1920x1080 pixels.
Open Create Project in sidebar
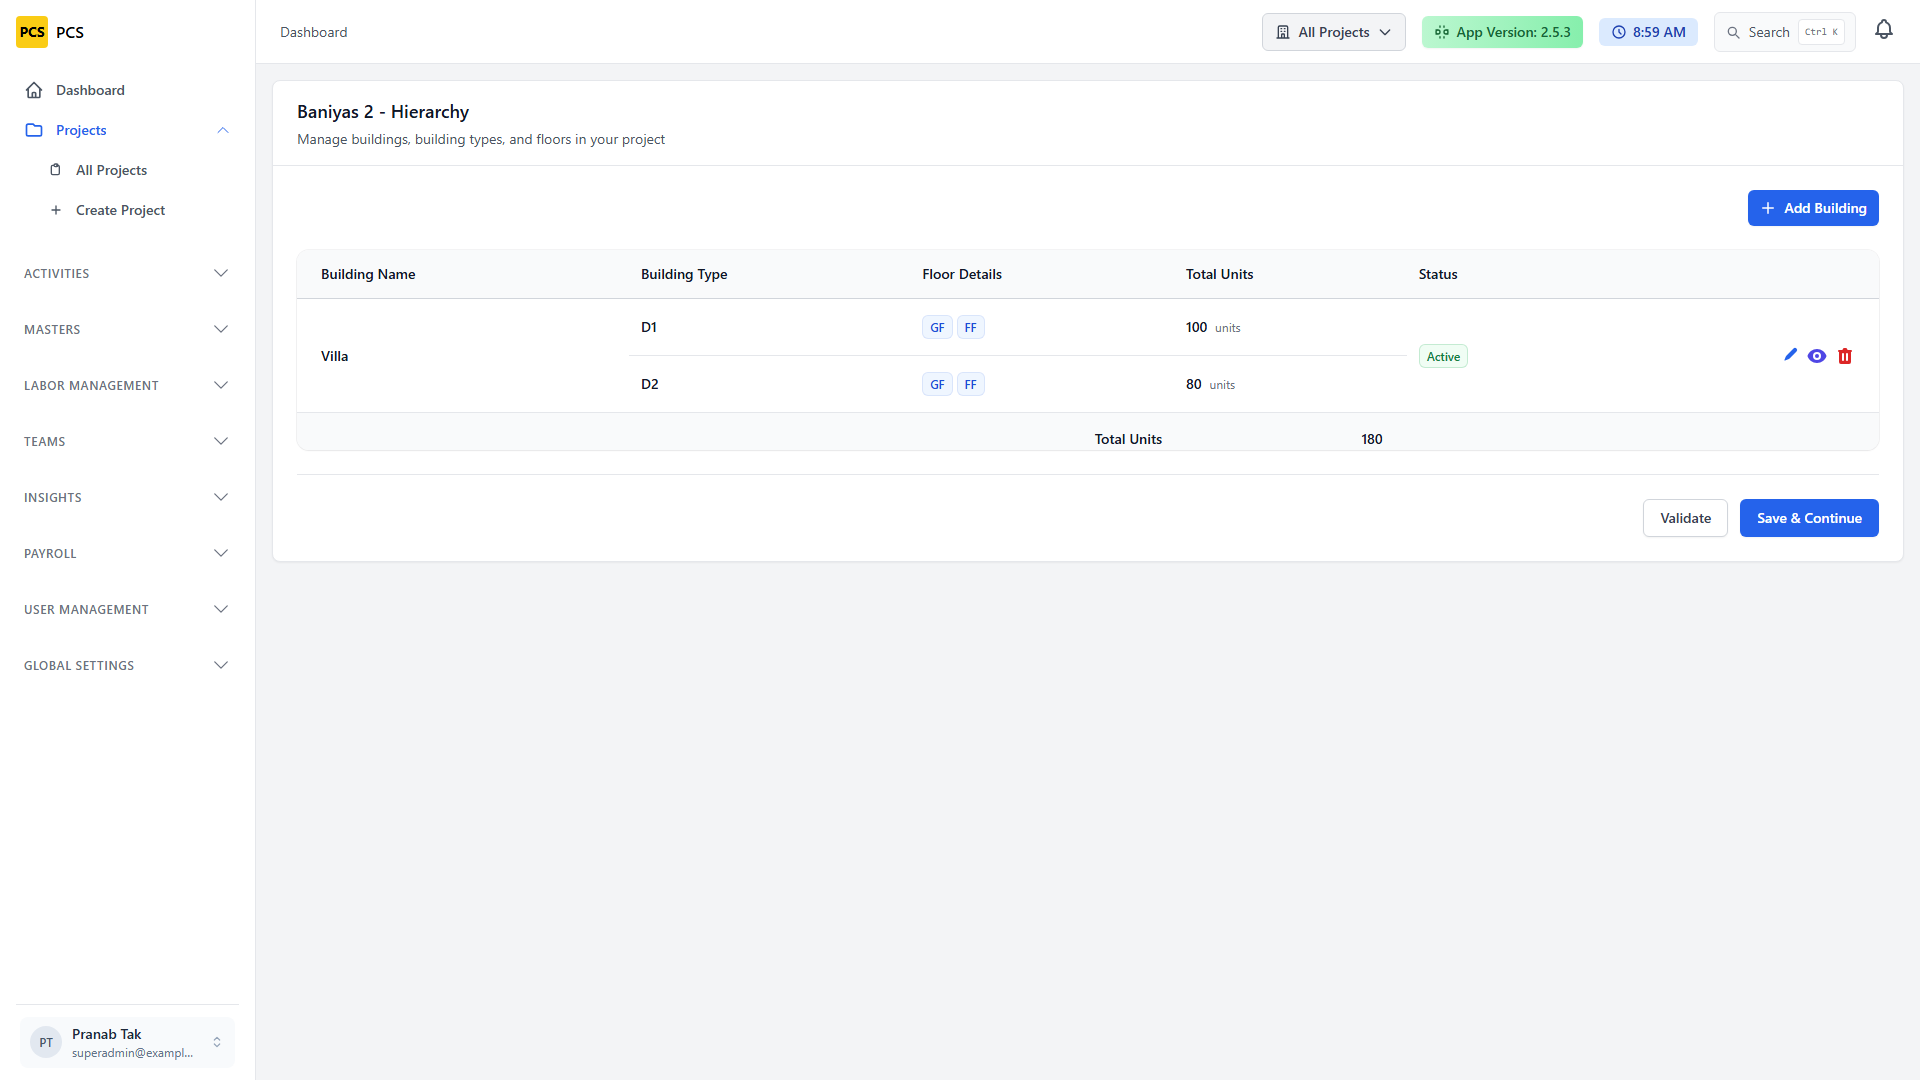tap(120, 210)
